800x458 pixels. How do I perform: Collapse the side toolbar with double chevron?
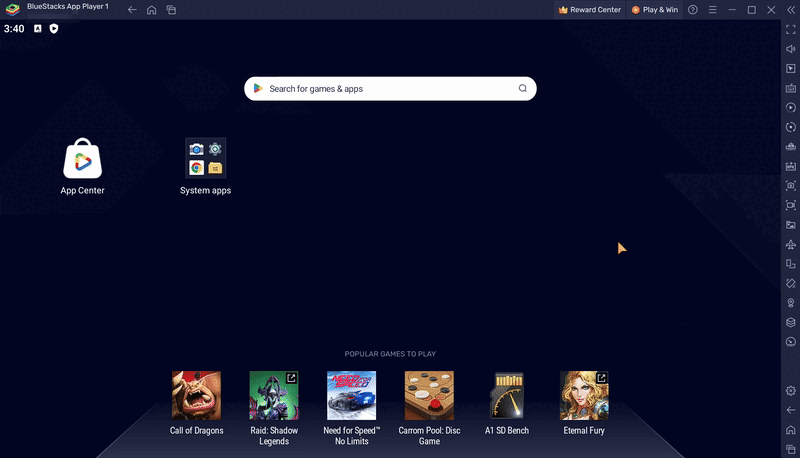(x=791, y=10)
